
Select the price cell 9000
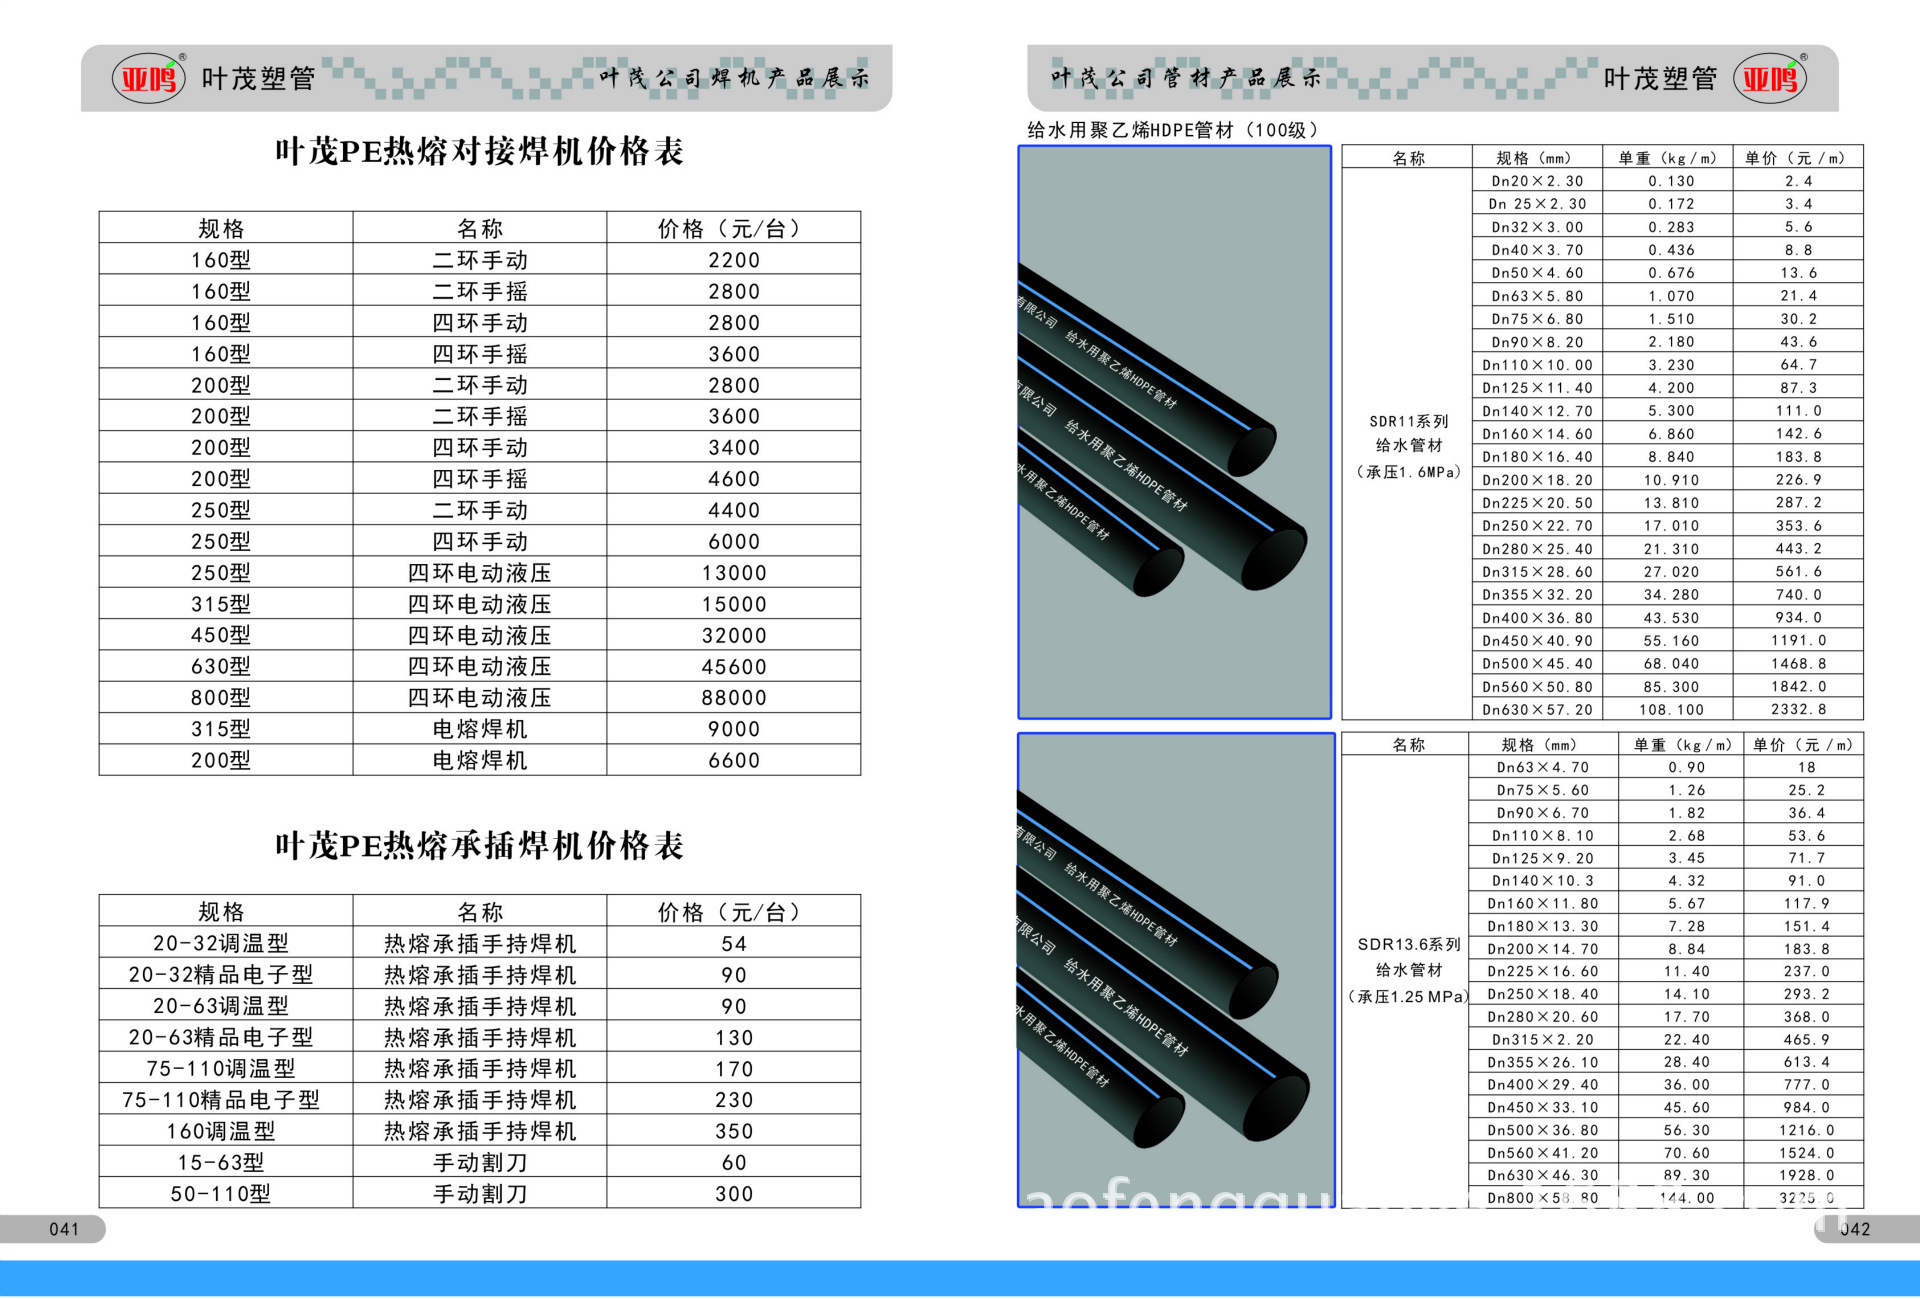734,729
